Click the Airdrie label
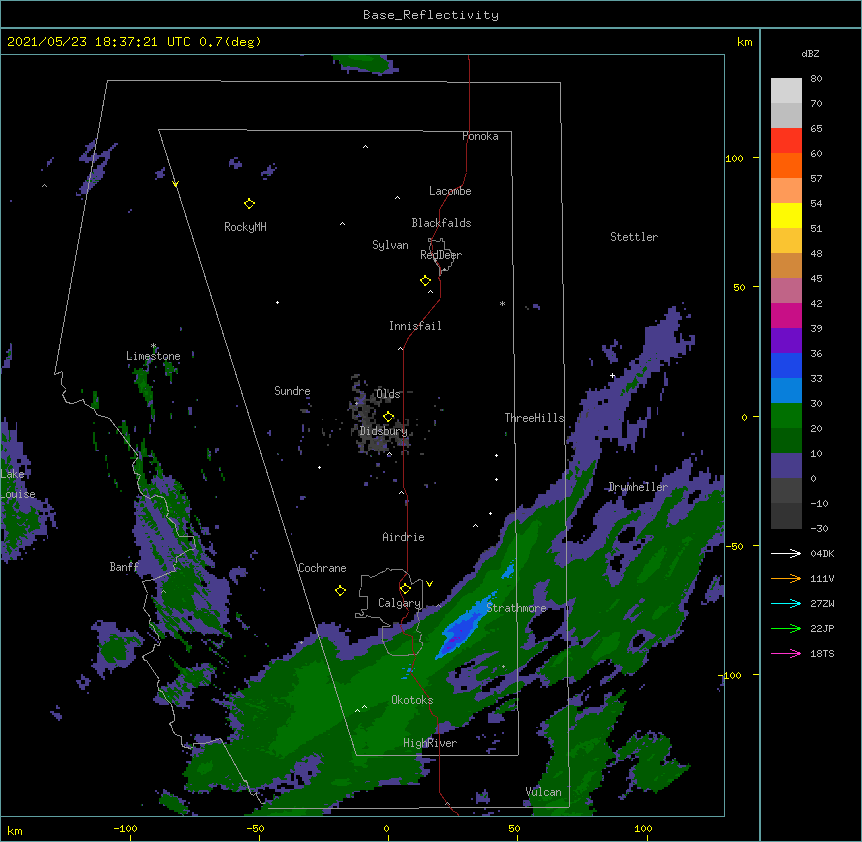 tap(403, 537)
